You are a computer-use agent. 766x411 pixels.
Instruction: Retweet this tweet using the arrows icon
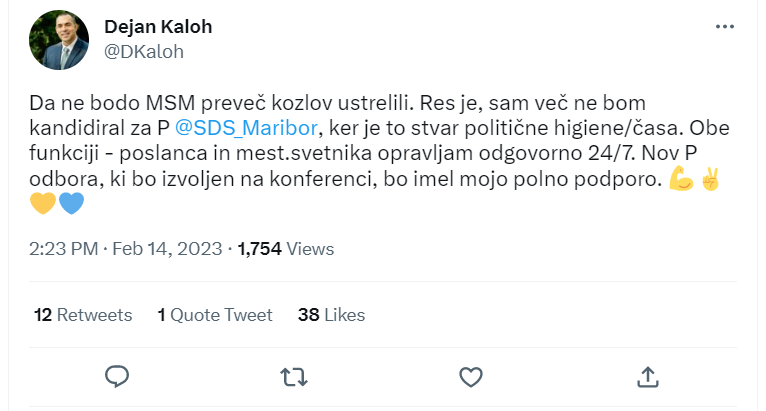click(293, 376)
